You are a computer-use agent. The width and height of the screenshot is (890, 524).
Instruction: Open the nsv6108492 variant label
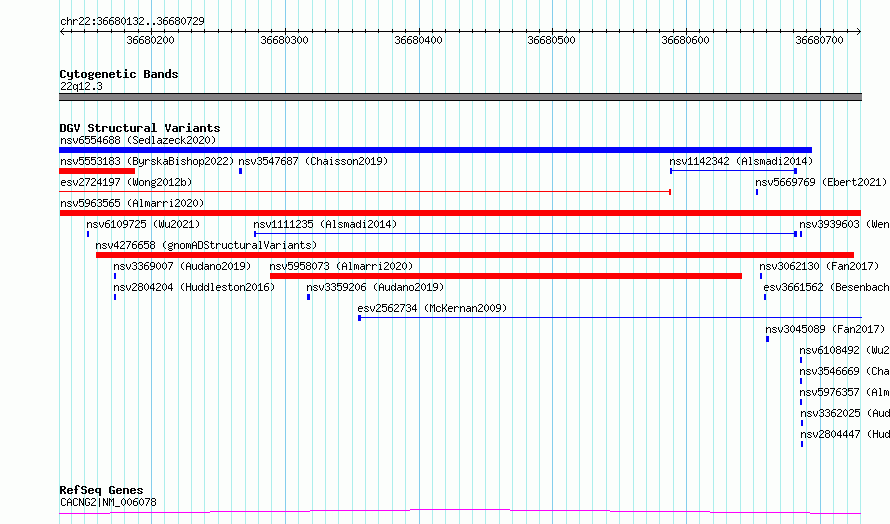point(845,350)
